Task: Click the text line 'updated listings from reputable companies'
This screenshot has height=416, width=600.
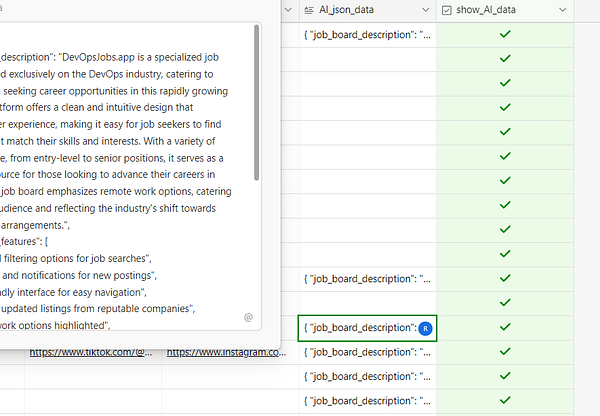Action: (x=98, y=309)
